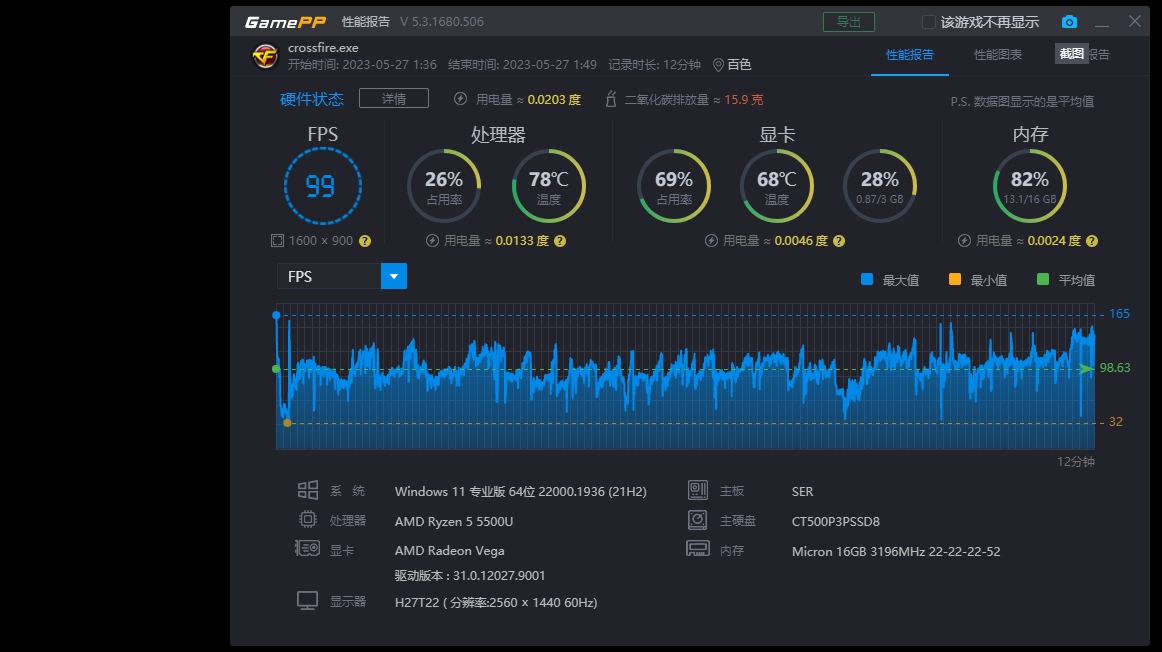This screenshot has height=652, width=1162.
Task: Click the 导出 export button
Action: pyautogui.click(x=848, y=21)
